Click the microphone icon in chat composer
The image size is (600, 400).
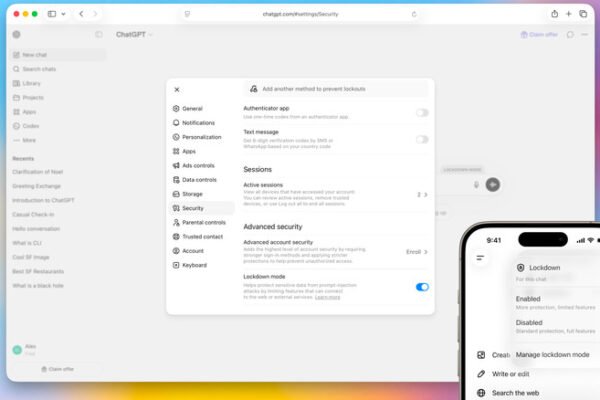point(476,185)
